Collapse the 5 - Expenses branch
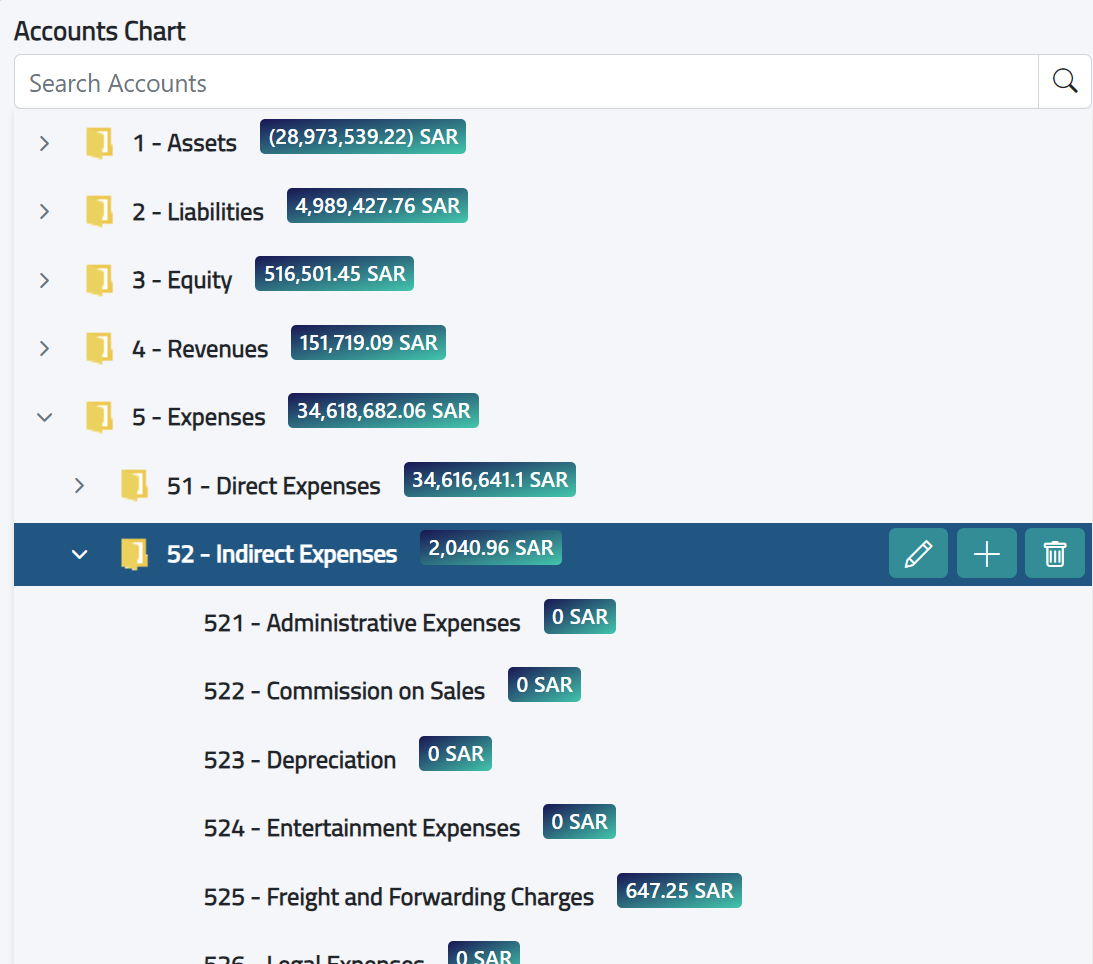The image size is (1093, 964). (x=44, y=417)
